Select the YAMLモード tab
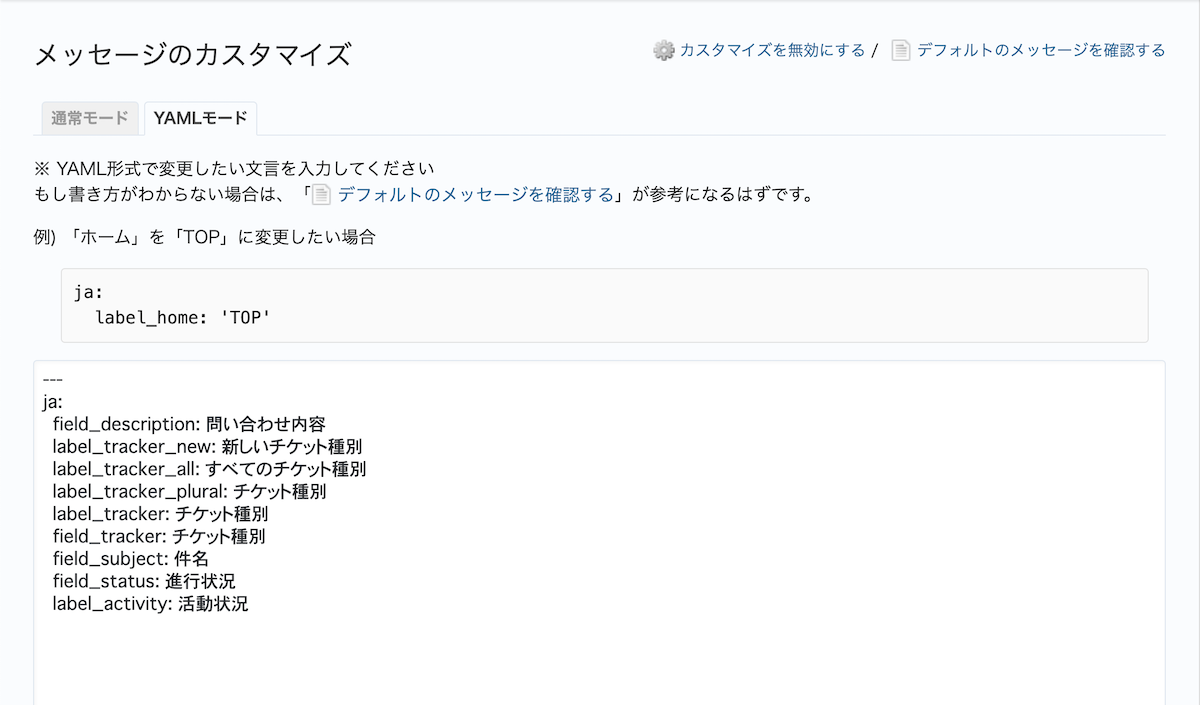1200x705 pixels. tap(200, 118)
